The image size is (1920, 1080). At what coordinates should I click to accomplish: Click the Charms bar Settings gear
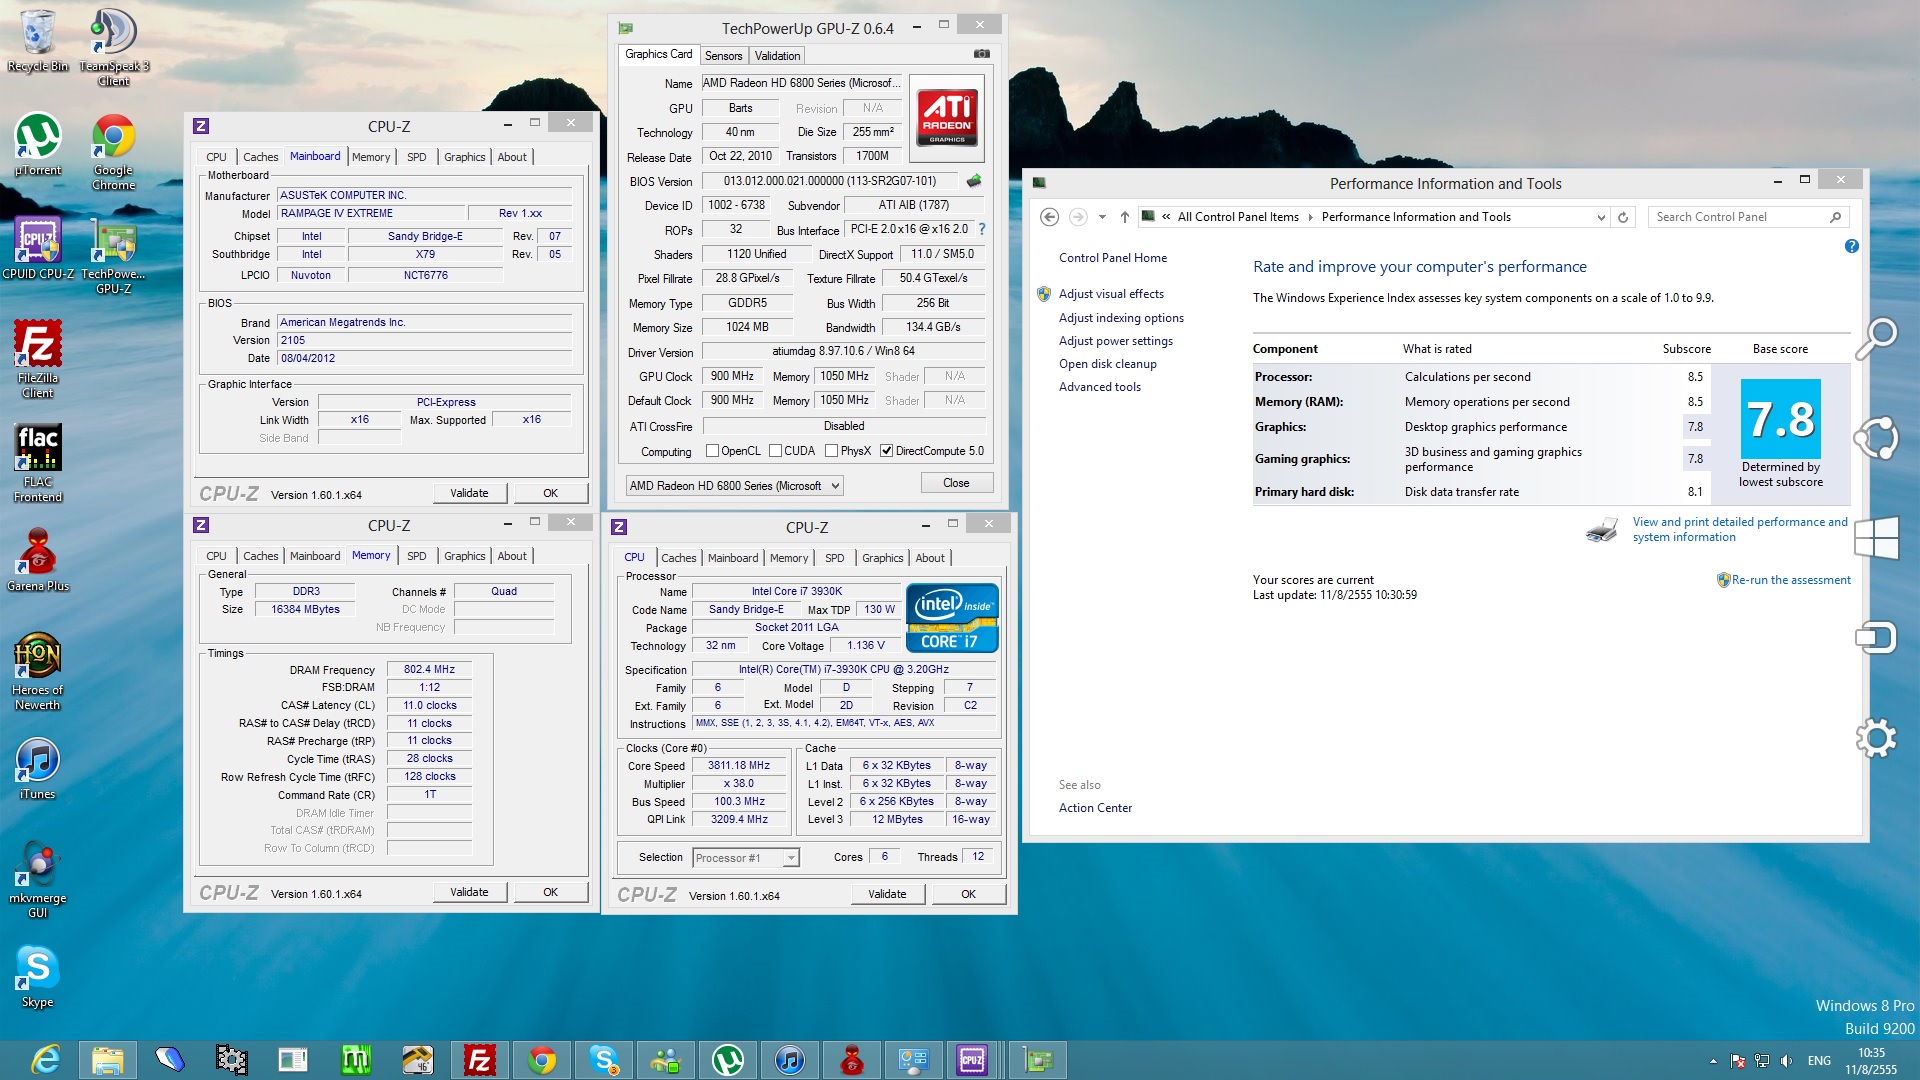(1876, 739)
